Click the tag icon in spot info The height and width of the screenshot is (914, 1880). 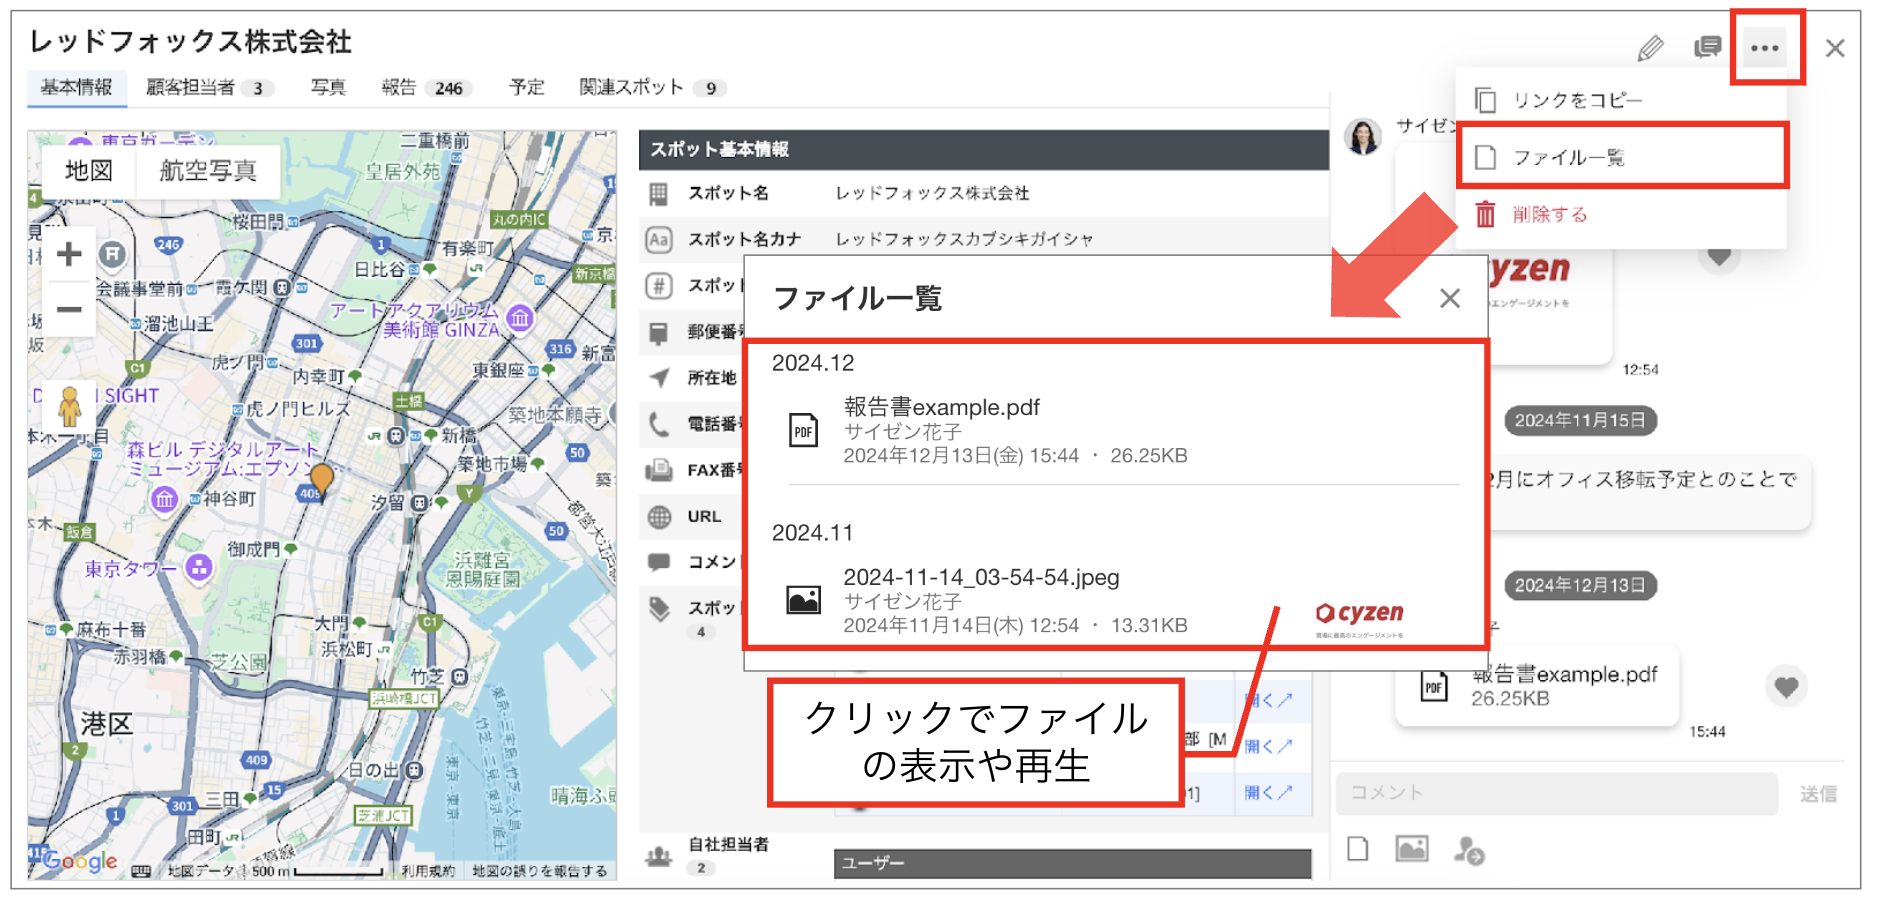click(x=658, y=608)
